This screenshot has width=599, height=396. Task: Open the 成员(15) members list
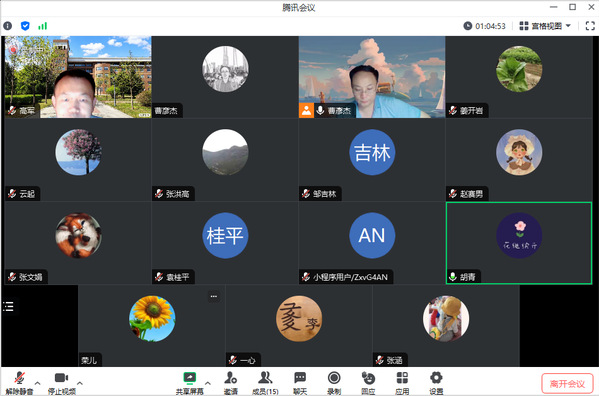tap(265, 383)
